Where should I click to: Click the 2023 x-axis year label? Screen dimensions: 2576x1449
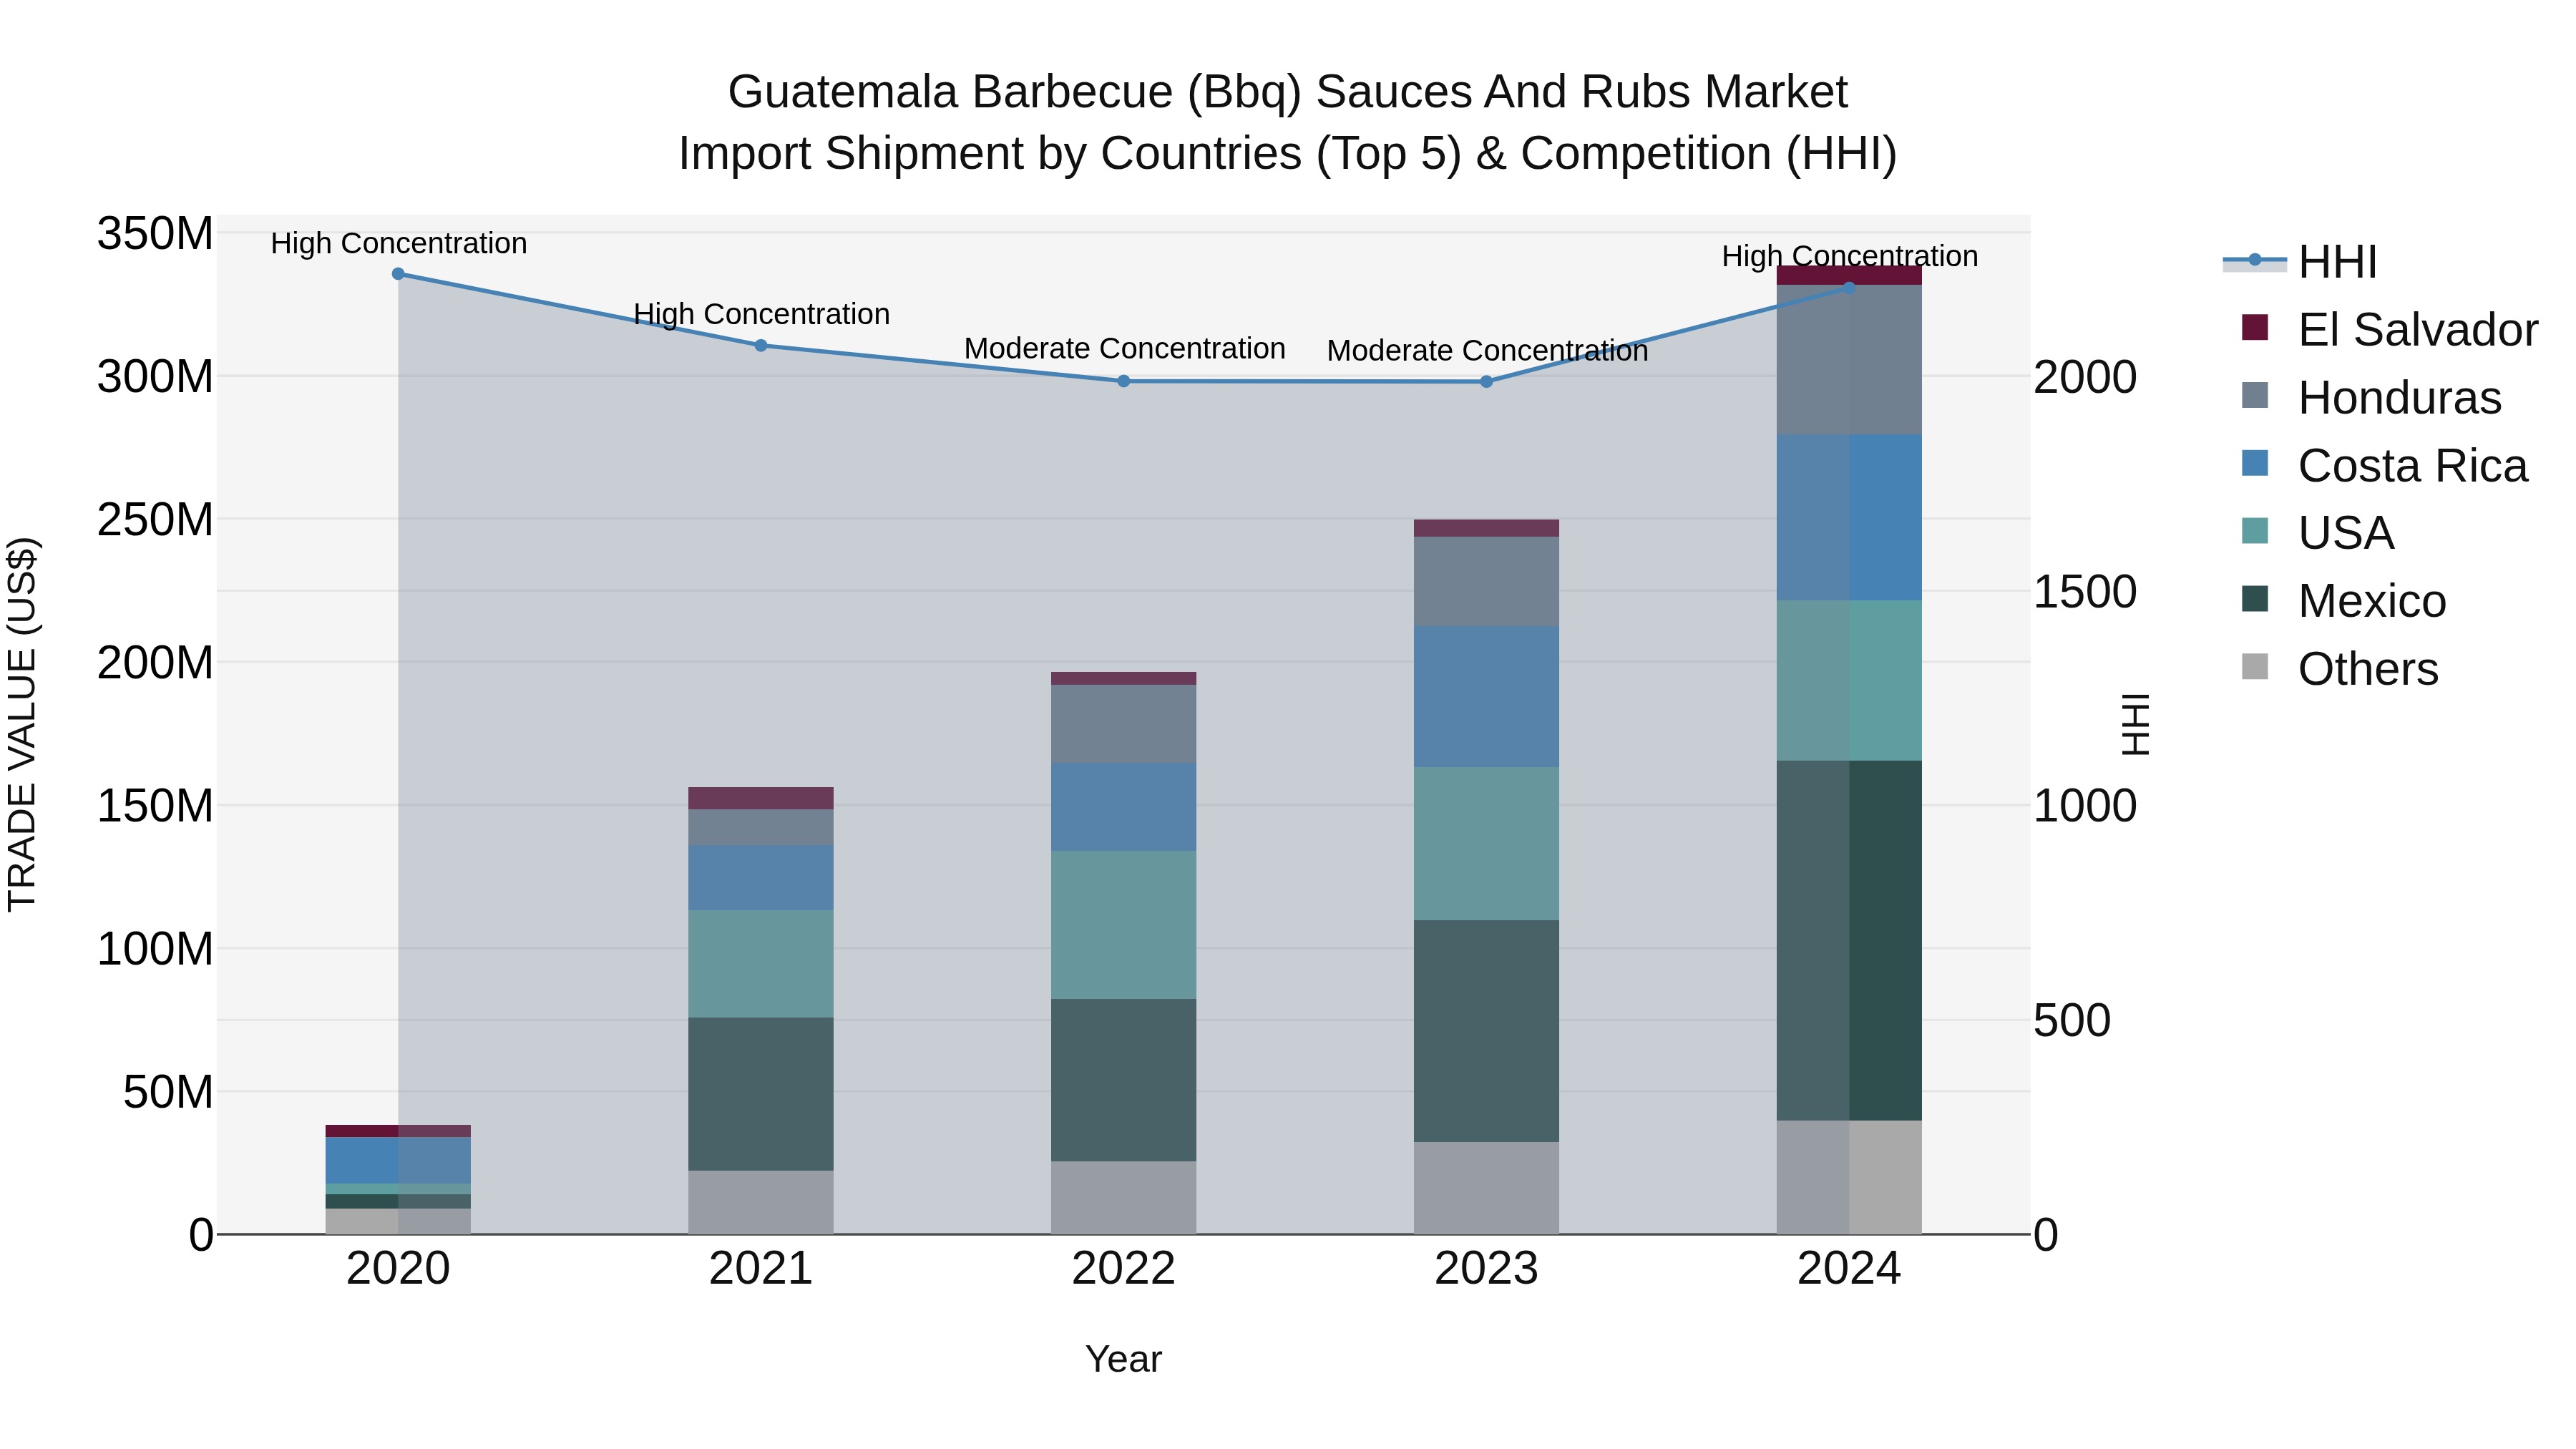pyautogui.click(x=1486, y=1269)
